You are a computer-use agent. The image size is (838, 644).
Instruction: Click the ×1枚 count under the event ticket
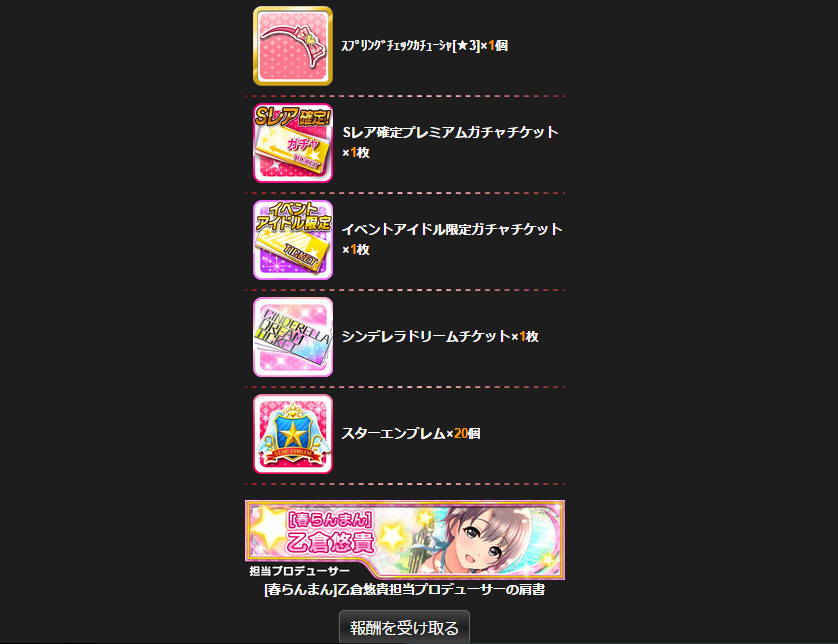tap(356, 250)
